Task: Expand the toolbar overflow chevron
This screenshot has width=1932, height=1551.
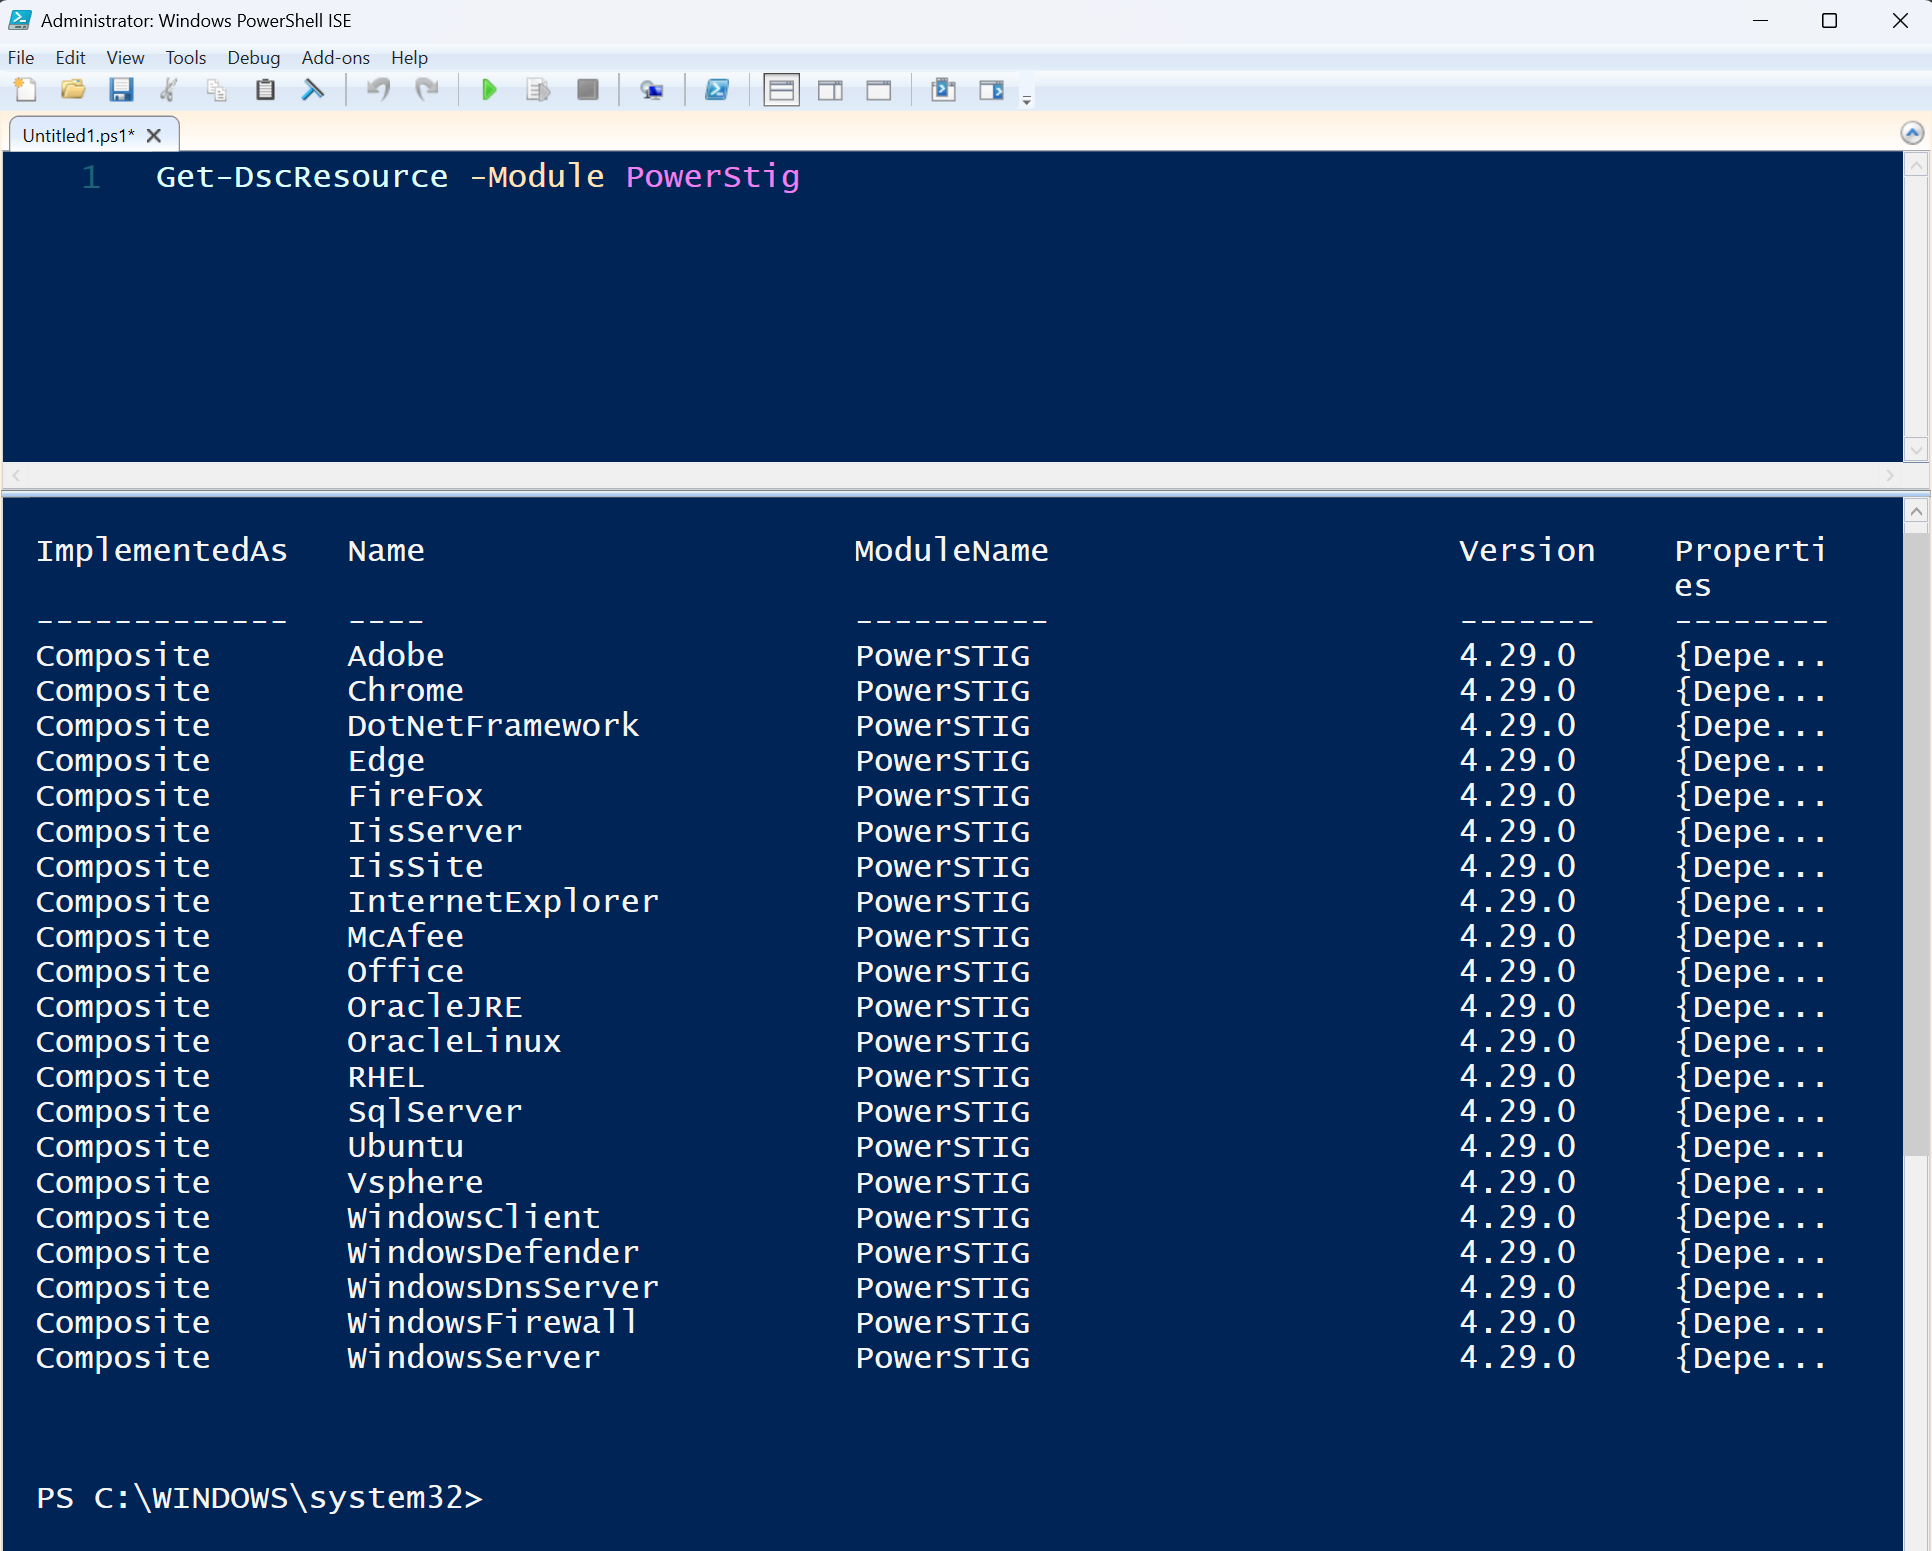Action: coord(1027,97)
